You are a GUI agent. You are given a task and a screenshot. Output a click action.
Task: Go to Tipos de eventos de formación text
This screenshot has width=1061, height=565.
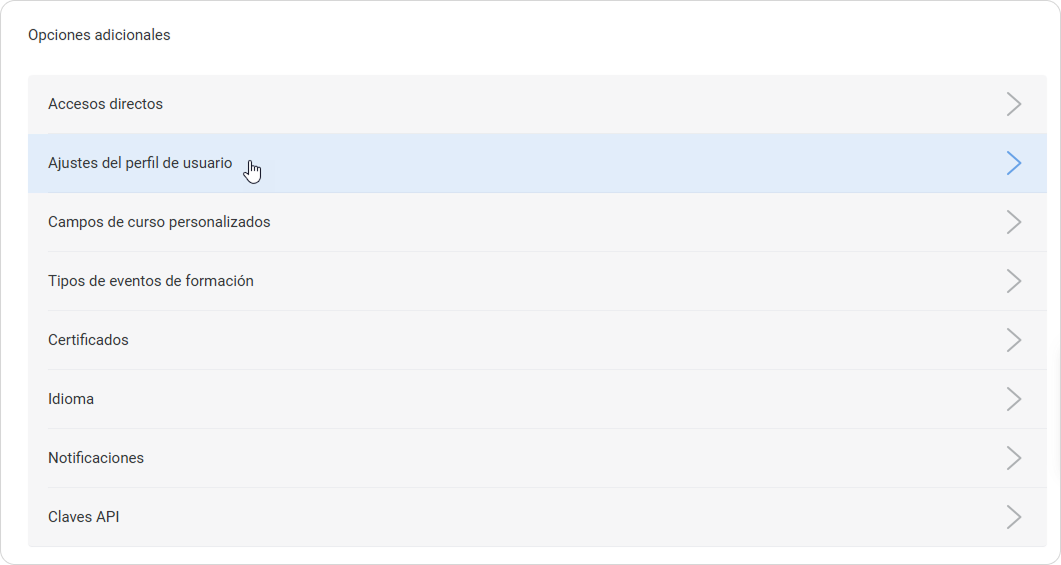151,281
